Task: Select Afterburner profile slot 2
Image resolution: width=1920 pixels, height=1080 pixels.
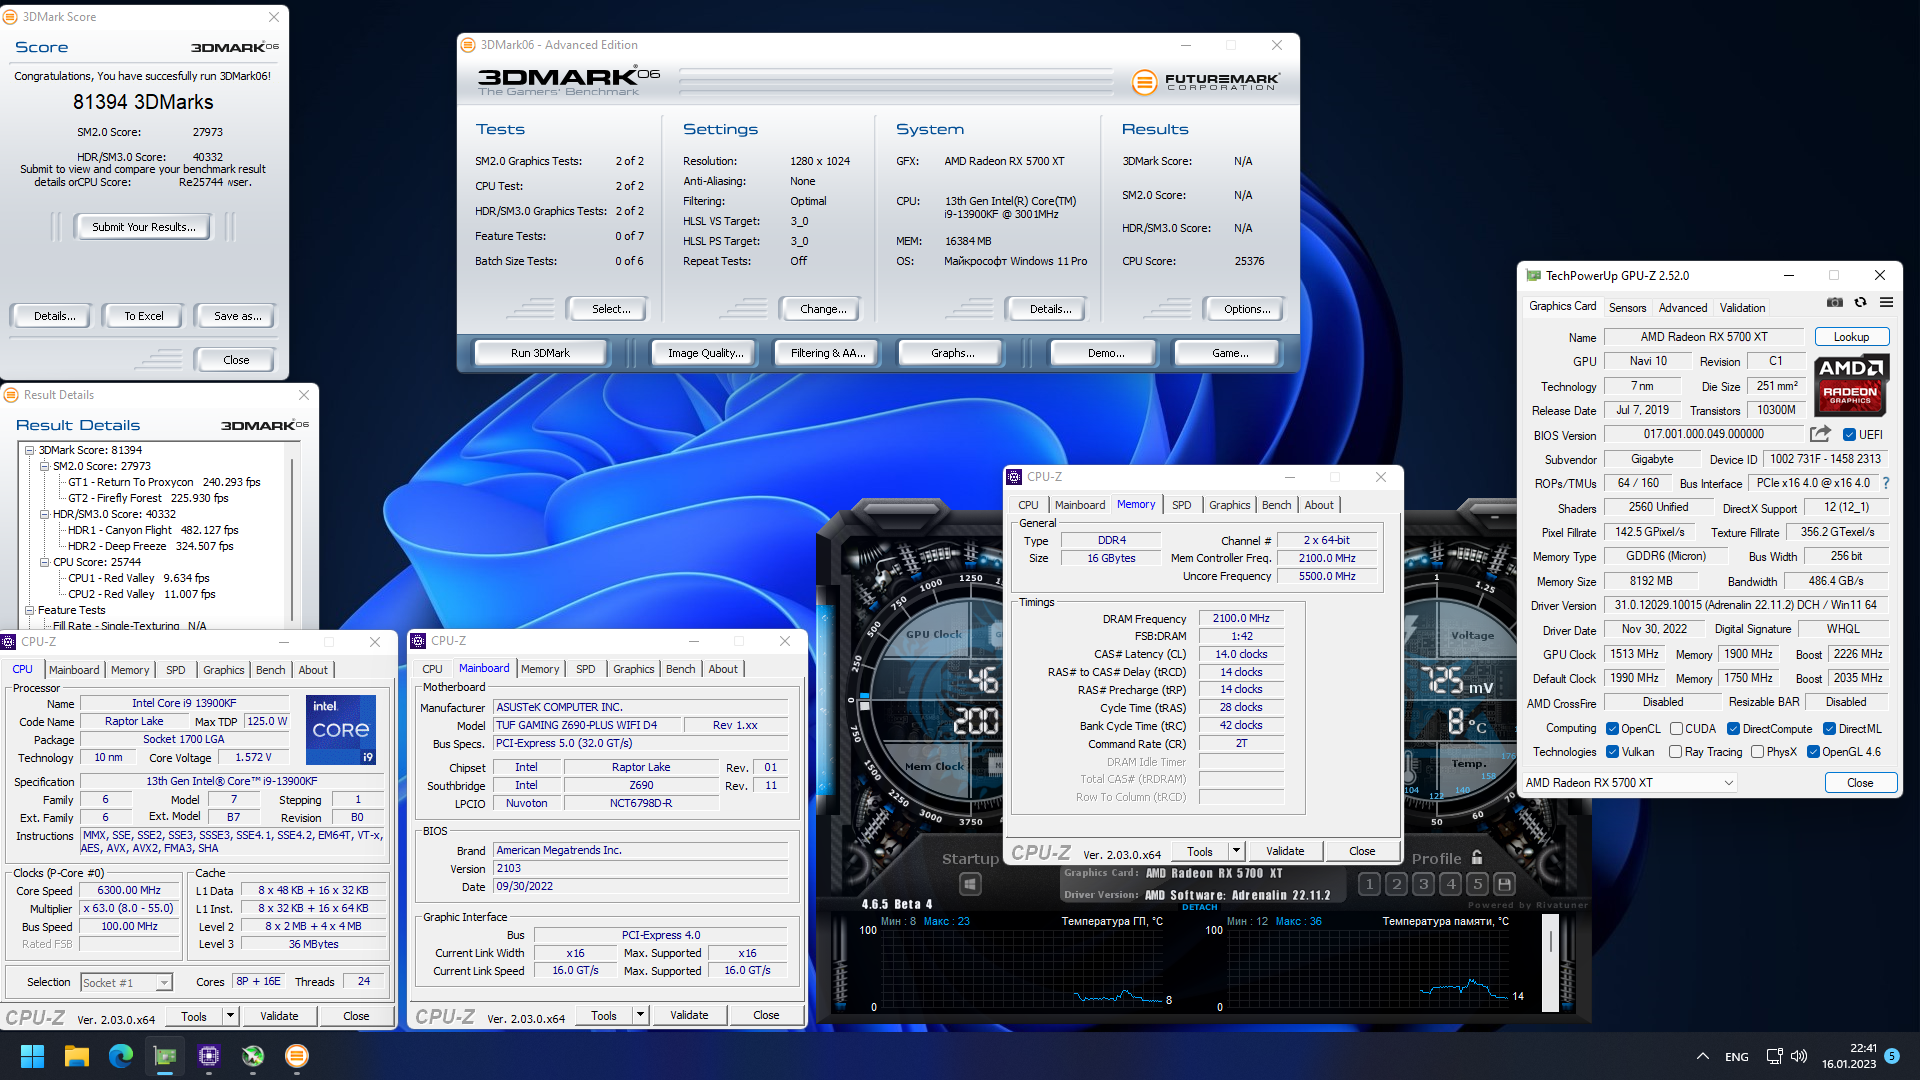Action: [1397, 884]
